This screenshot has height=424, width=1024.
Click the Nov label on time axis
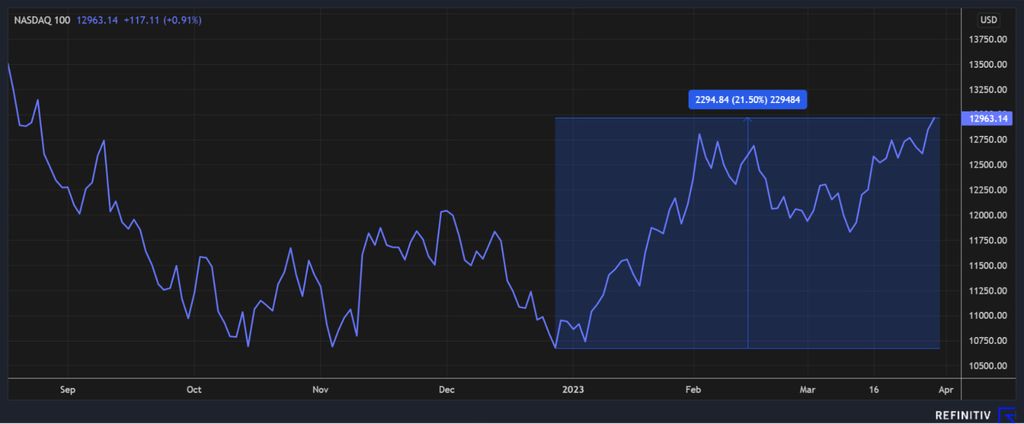319,389
